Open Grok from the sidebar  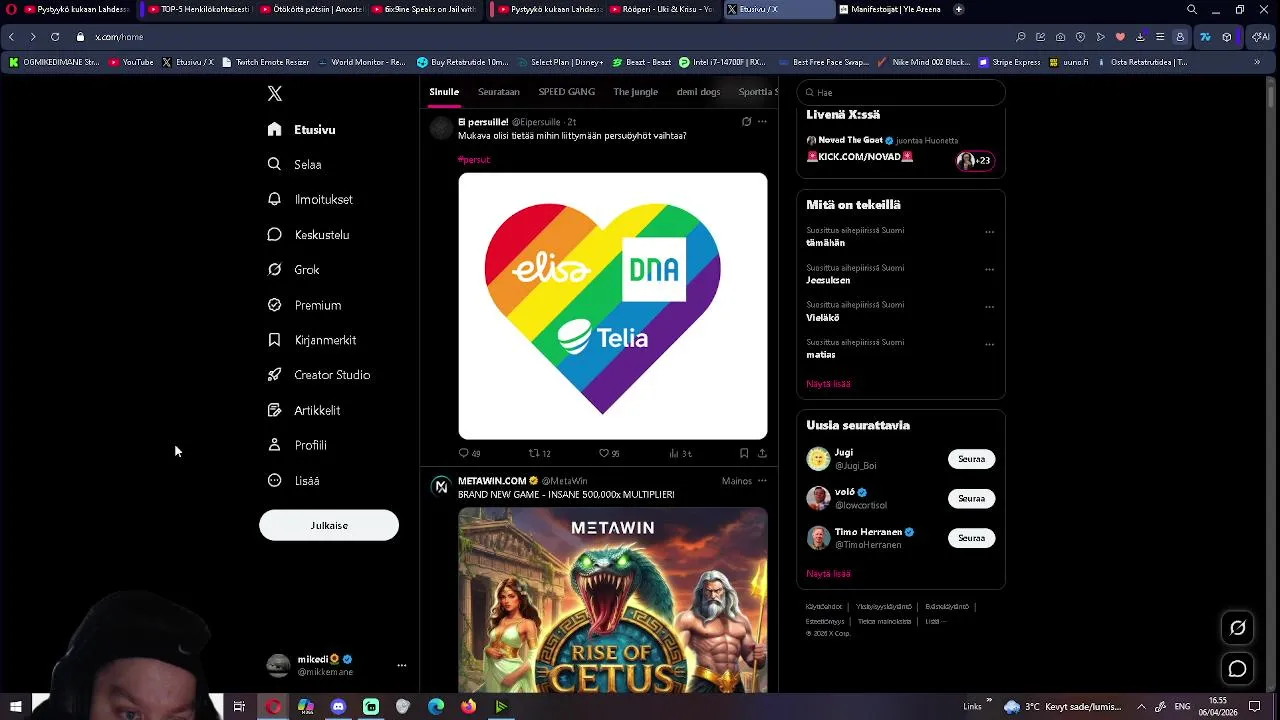coord(293,270)
